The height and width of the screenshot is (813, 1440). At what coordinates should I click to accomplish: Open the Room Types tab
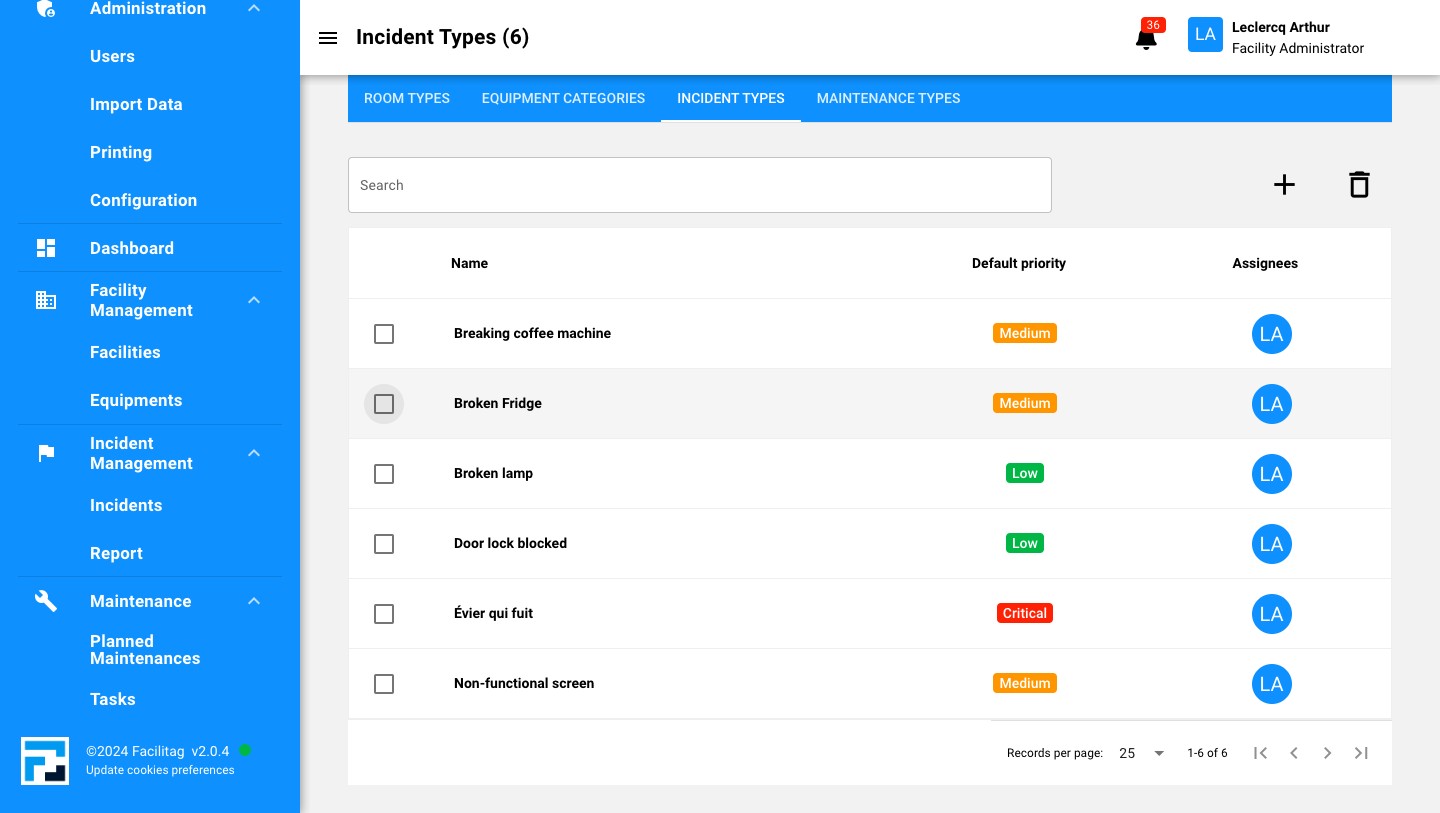pos(406,98)
